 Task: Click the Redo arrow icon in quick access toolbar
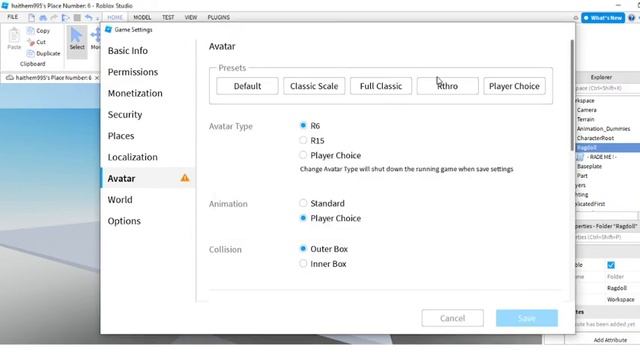point(54,18)
